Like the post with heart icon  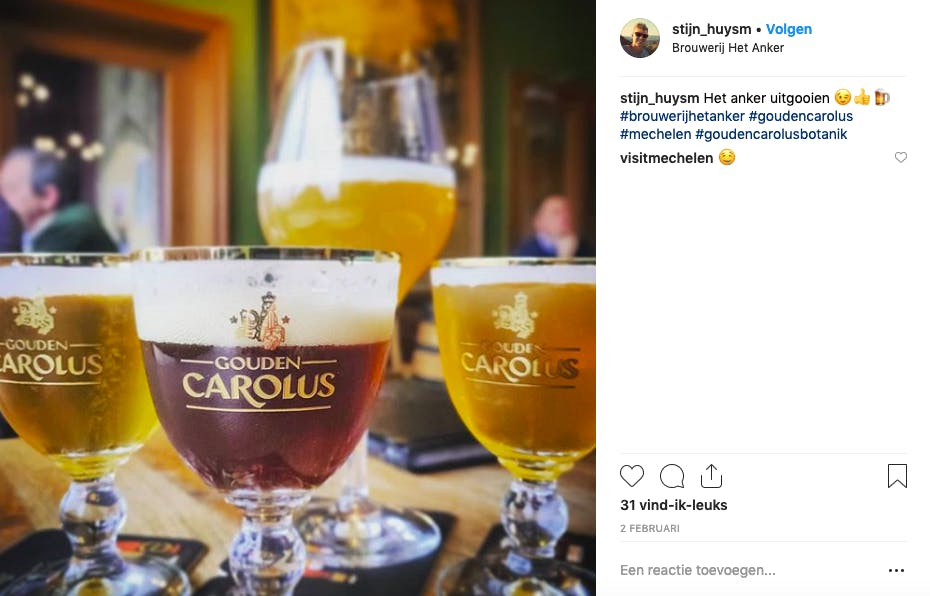tap(632, 476)
